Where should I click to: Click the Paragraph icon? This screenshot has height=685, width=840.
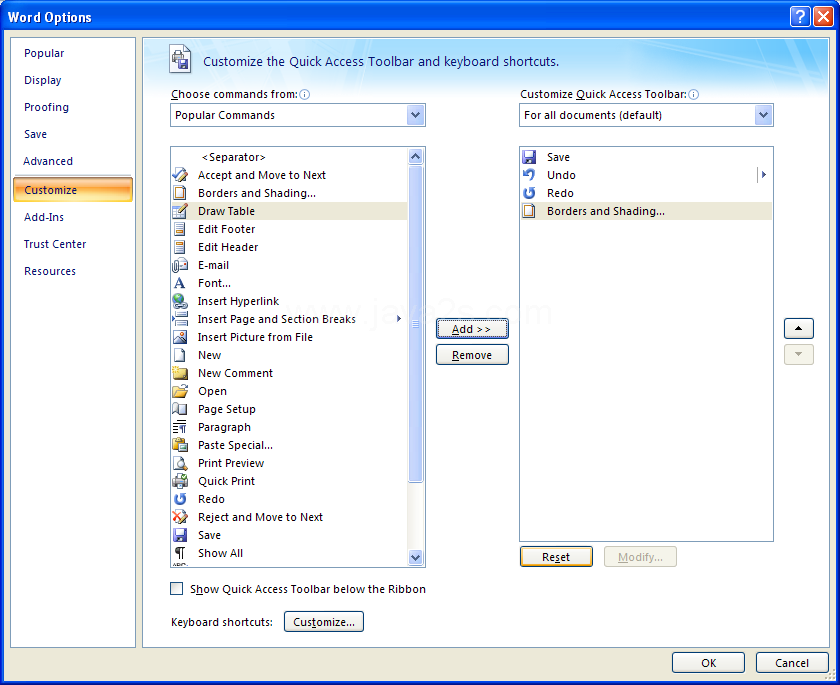(180, 427)
